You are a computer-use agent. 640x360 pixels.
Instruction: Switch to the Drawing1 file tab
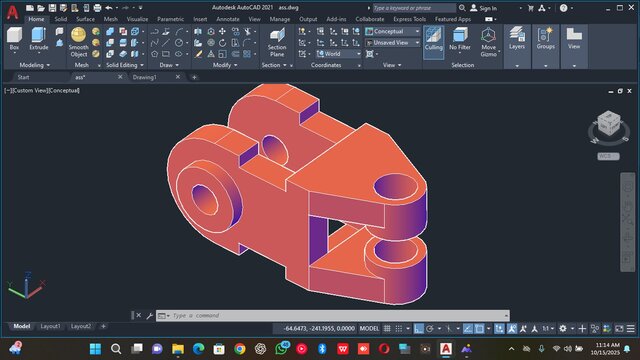coord(144,77)
